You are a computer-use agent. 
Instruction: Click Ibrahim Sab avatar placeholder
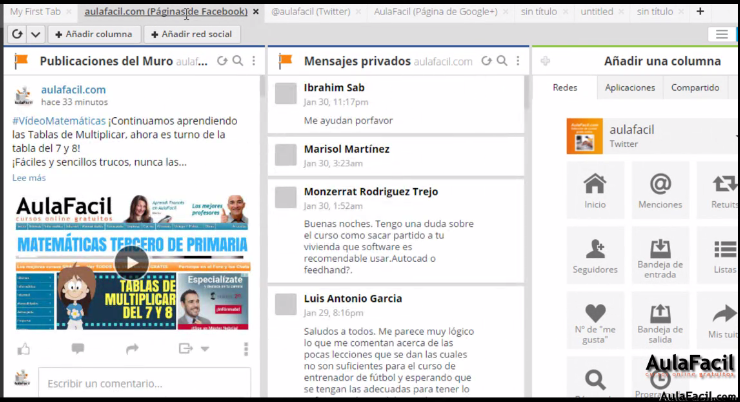(286, 93)
